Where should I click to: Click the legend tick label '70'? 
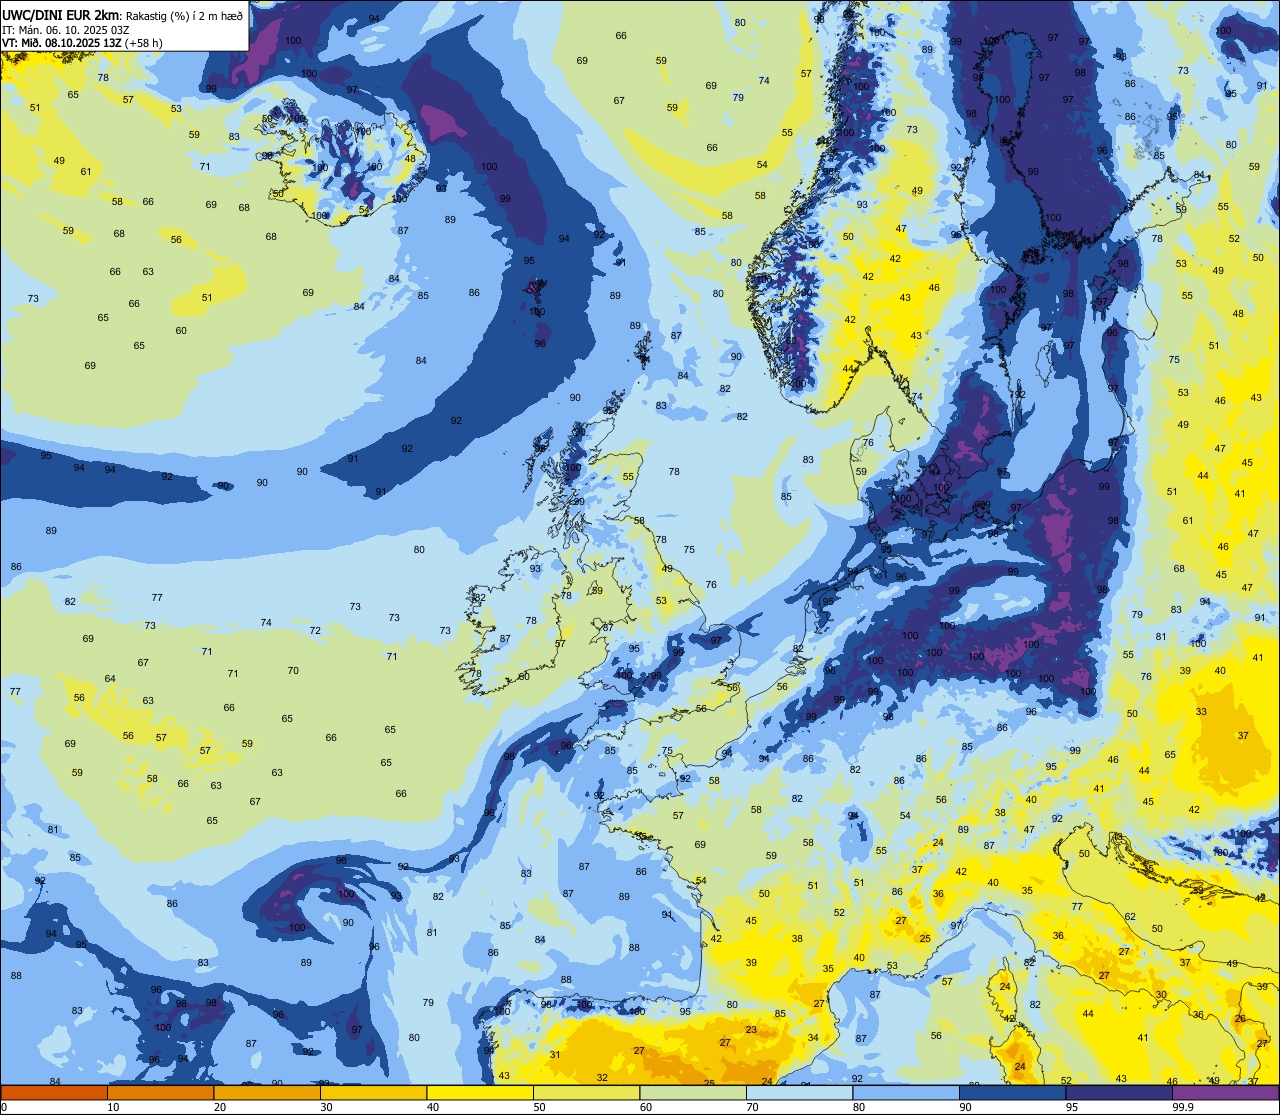click(752, 1107)
